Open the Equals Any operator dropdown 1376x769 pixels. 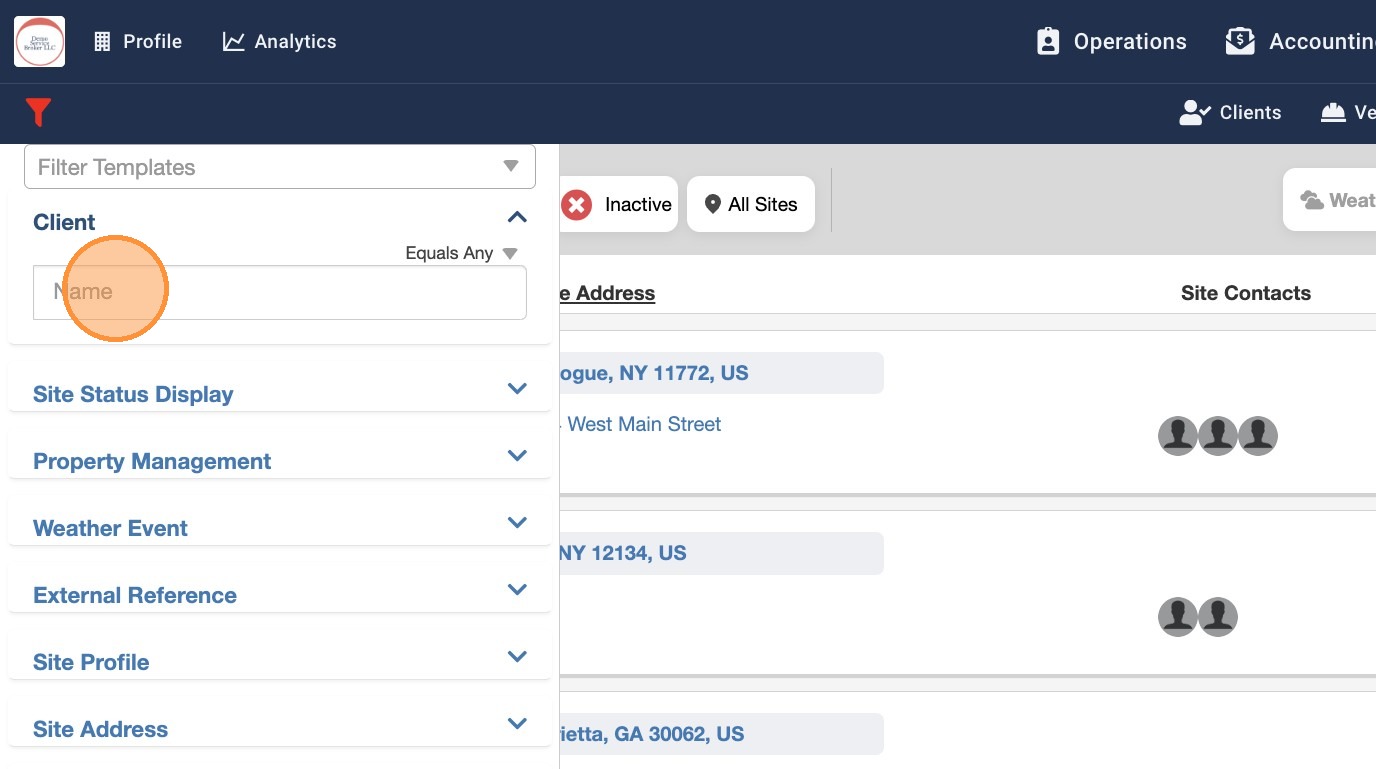coord(461,253)
